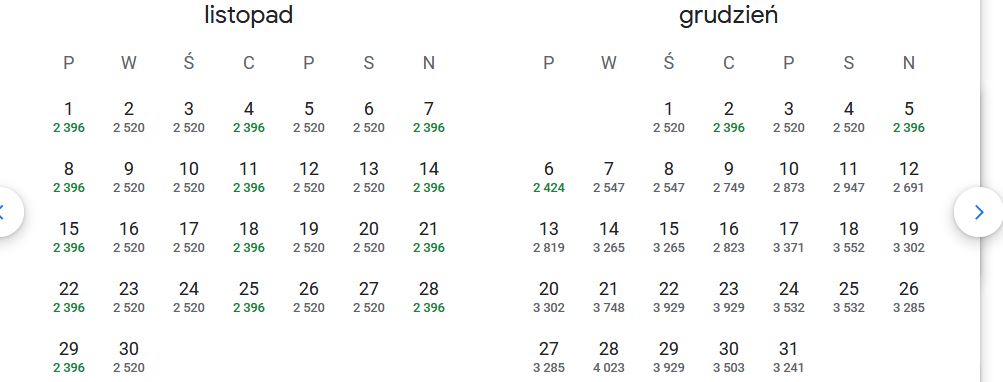Click listopad 7 Sunday date

[x=429, y=117]
